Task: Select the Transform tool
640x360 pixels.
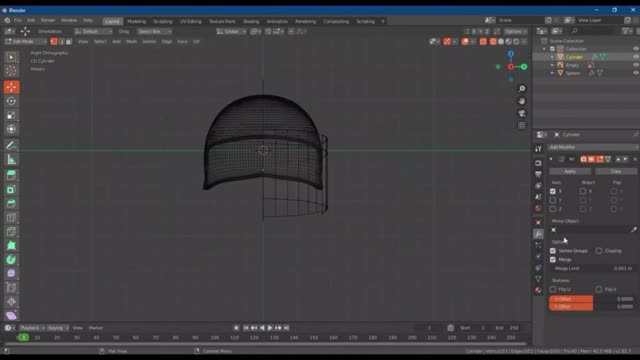Action: click(x=11, y=129)
